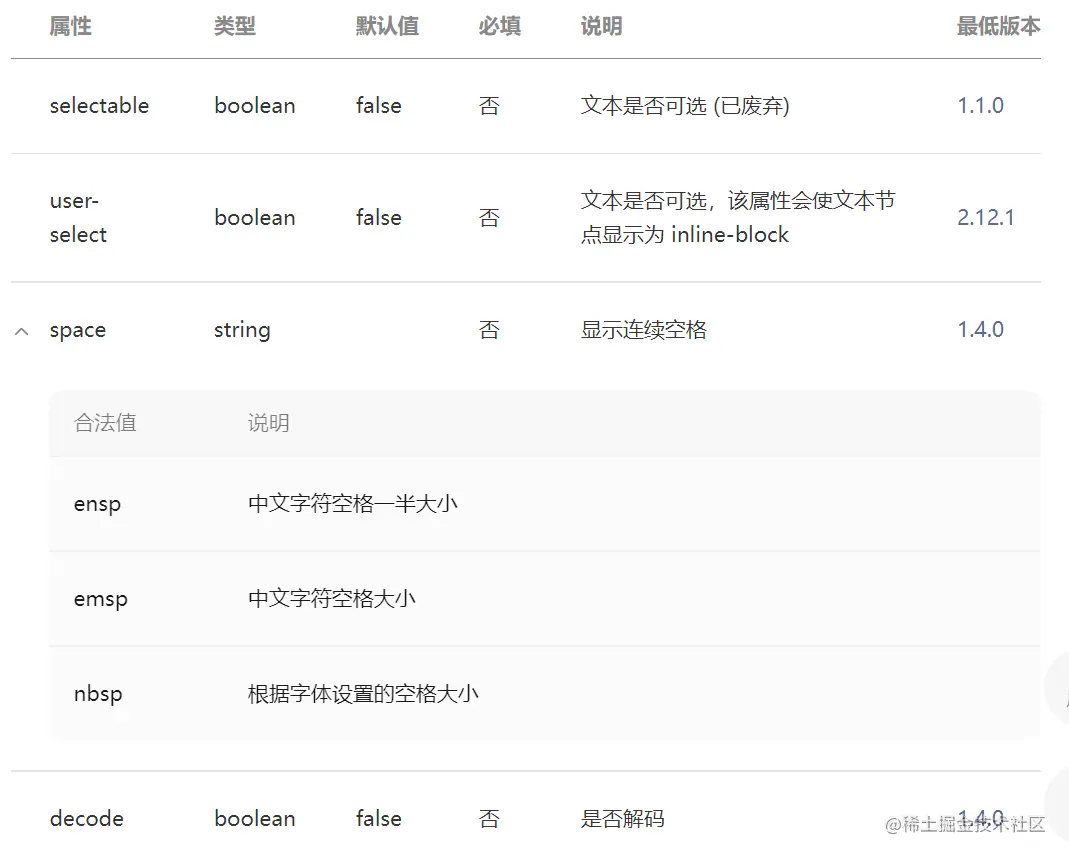Click 'false' default in decode row
This screenshot has width=1069, height=858.
pos(379,818)
